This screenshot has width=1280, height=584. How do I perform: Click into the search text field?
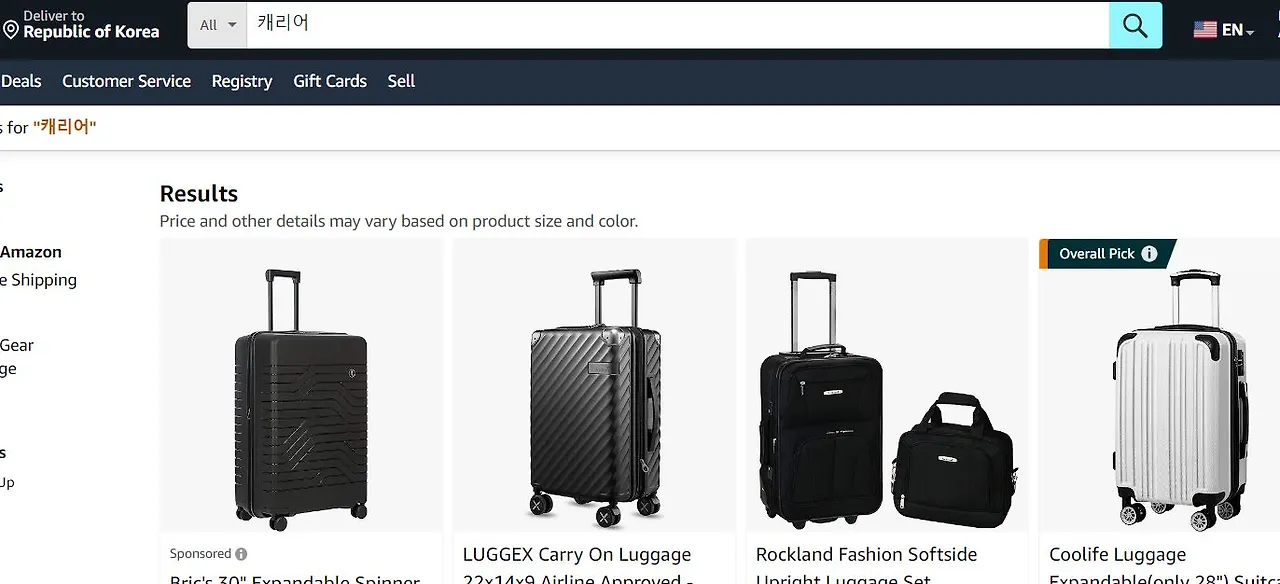(x=678, y=25)
